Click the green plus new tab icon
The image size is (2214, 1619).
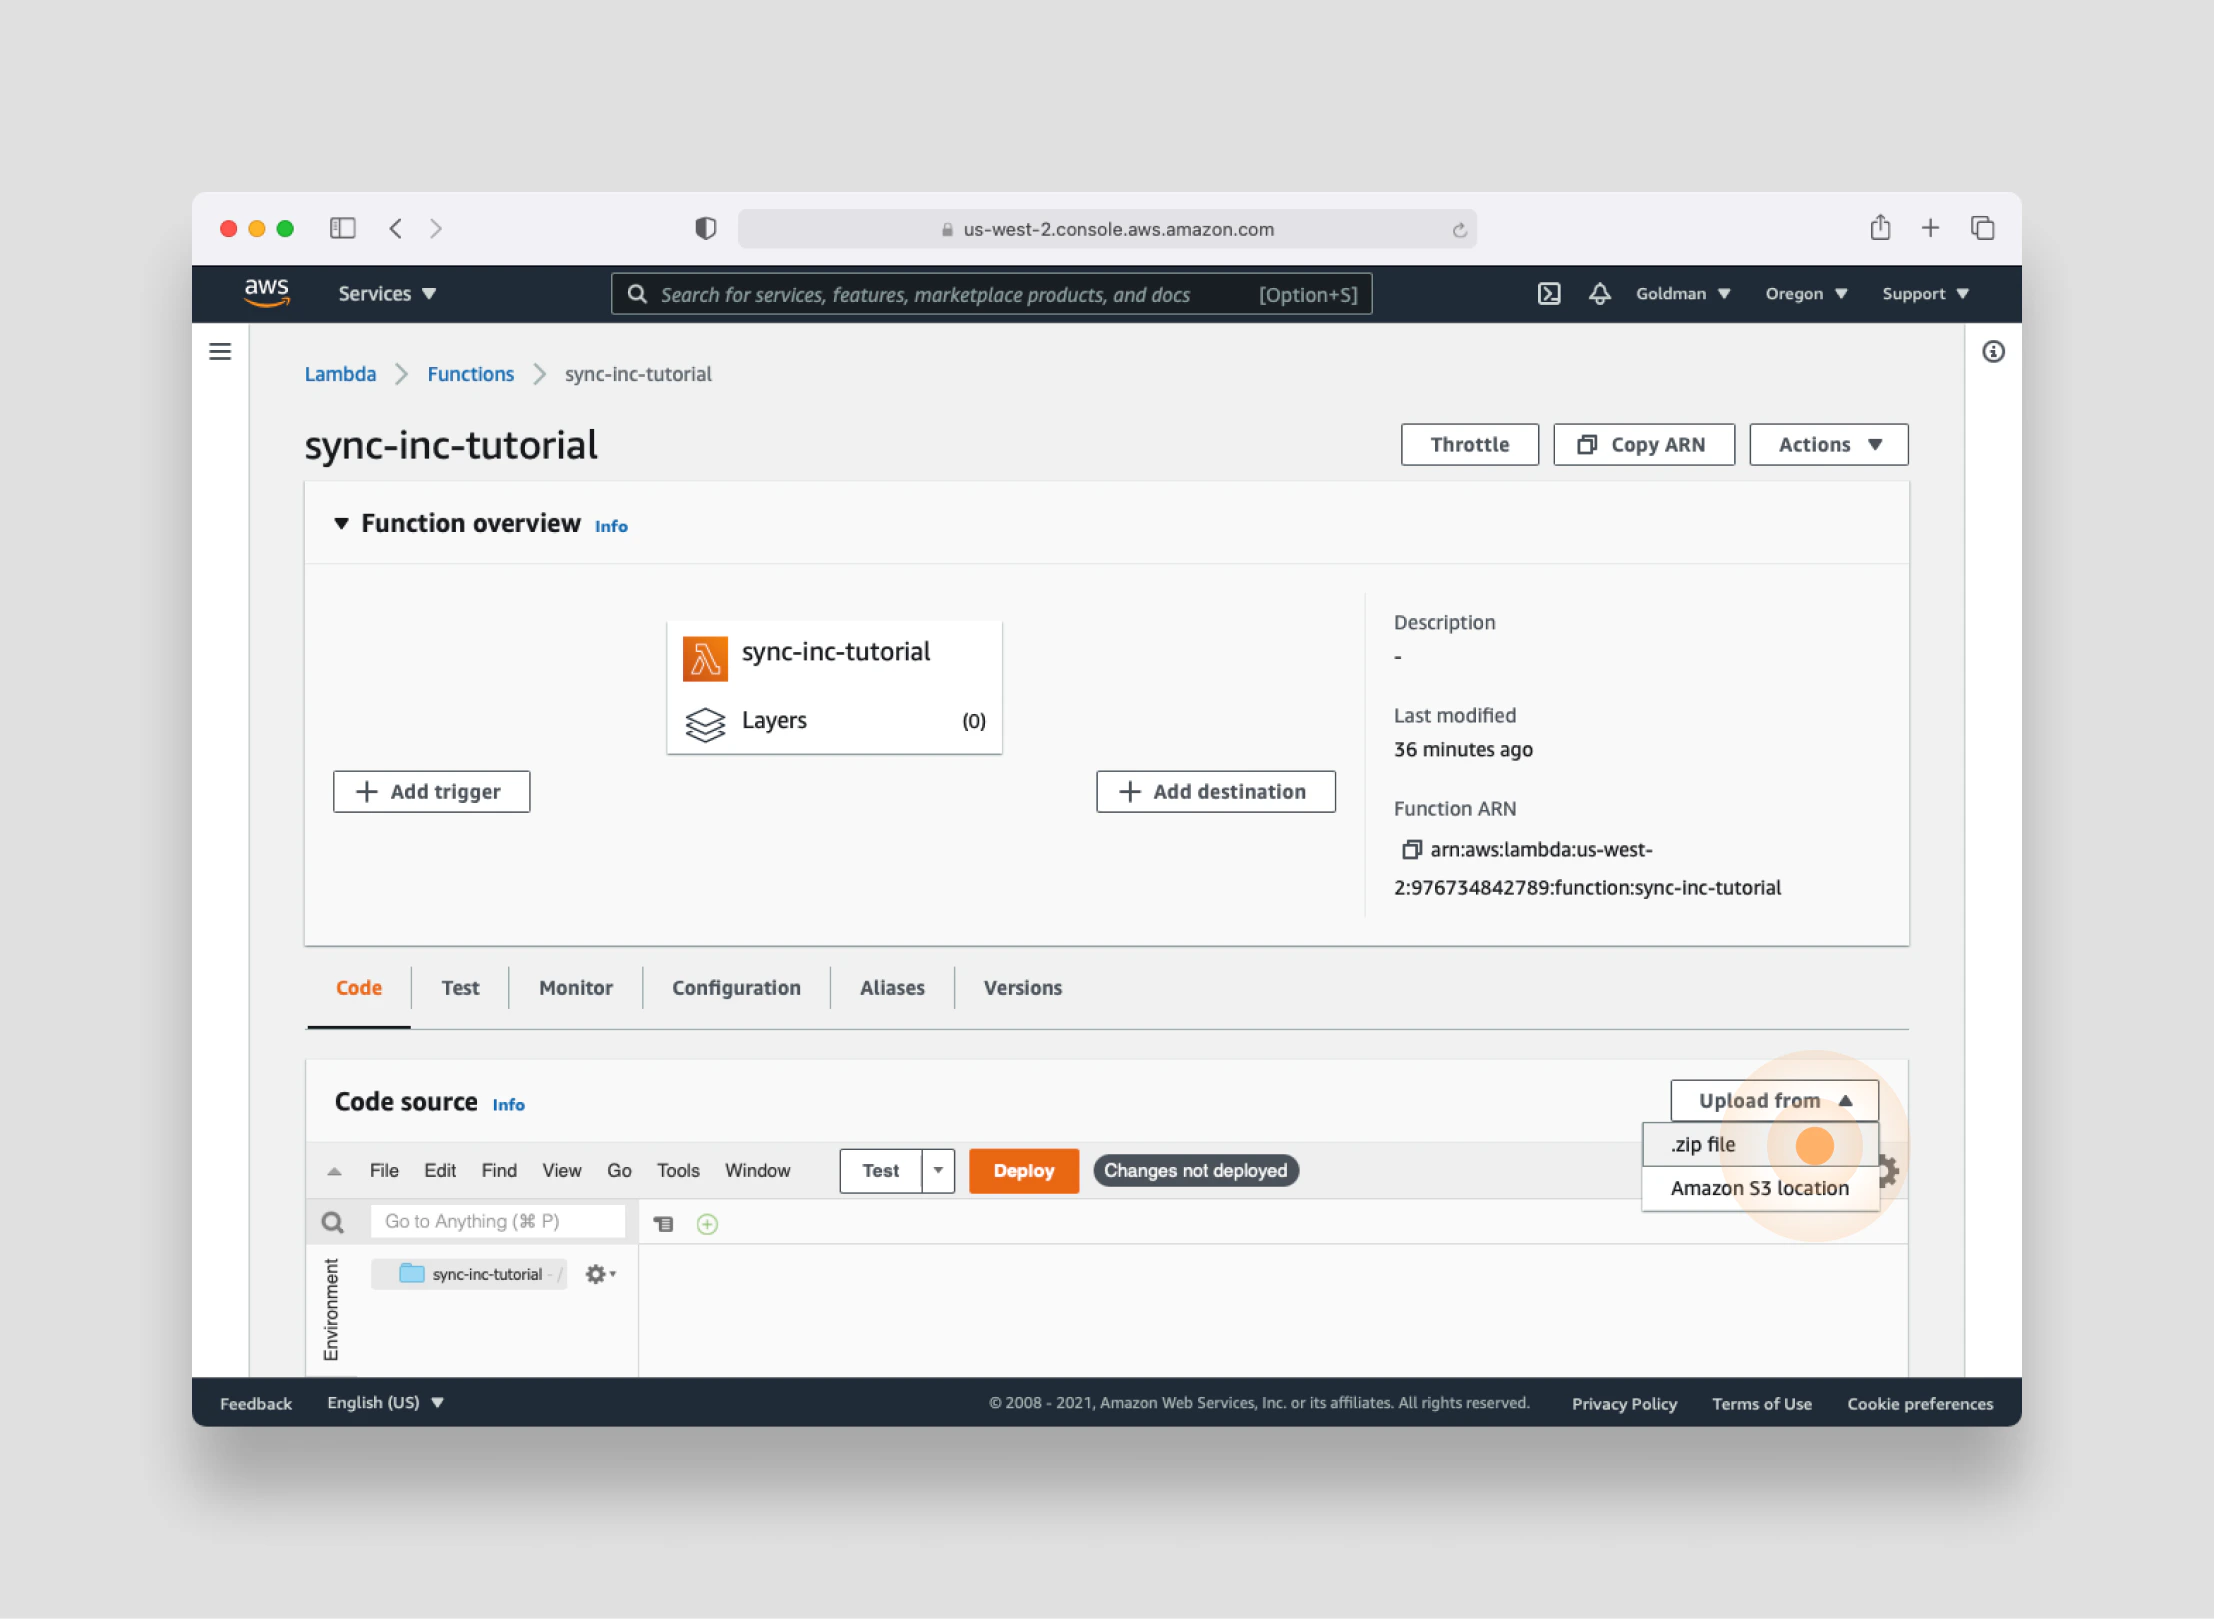point(707,1224)
